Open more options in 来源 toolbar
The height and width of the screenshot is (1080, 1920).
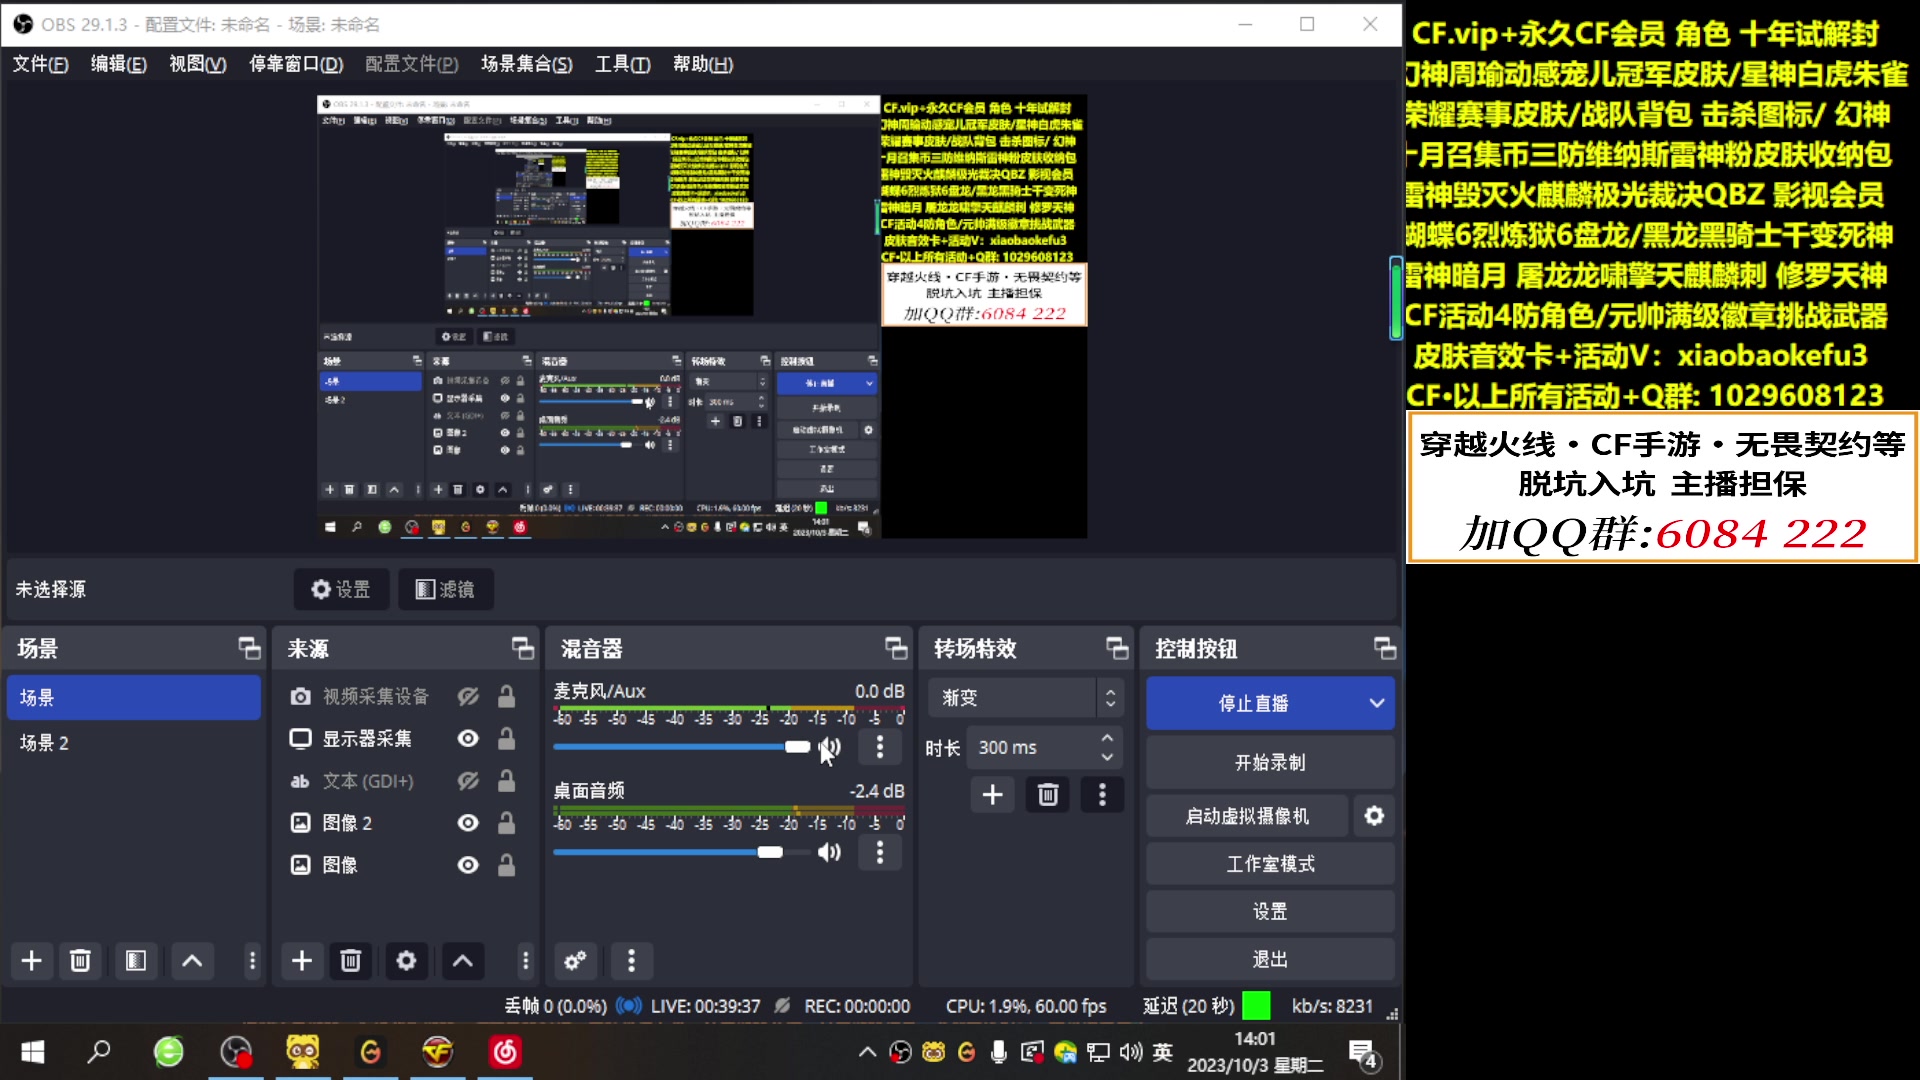point(525,961)
